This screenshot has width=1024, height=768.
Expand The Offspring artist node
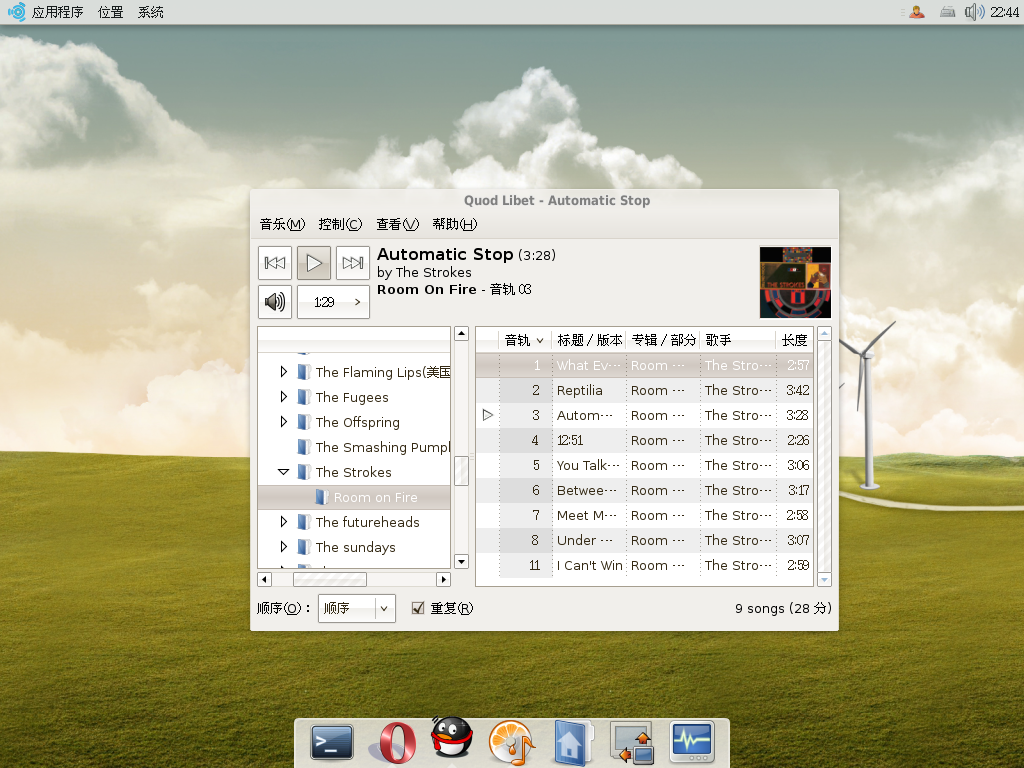tap(283, 421)
